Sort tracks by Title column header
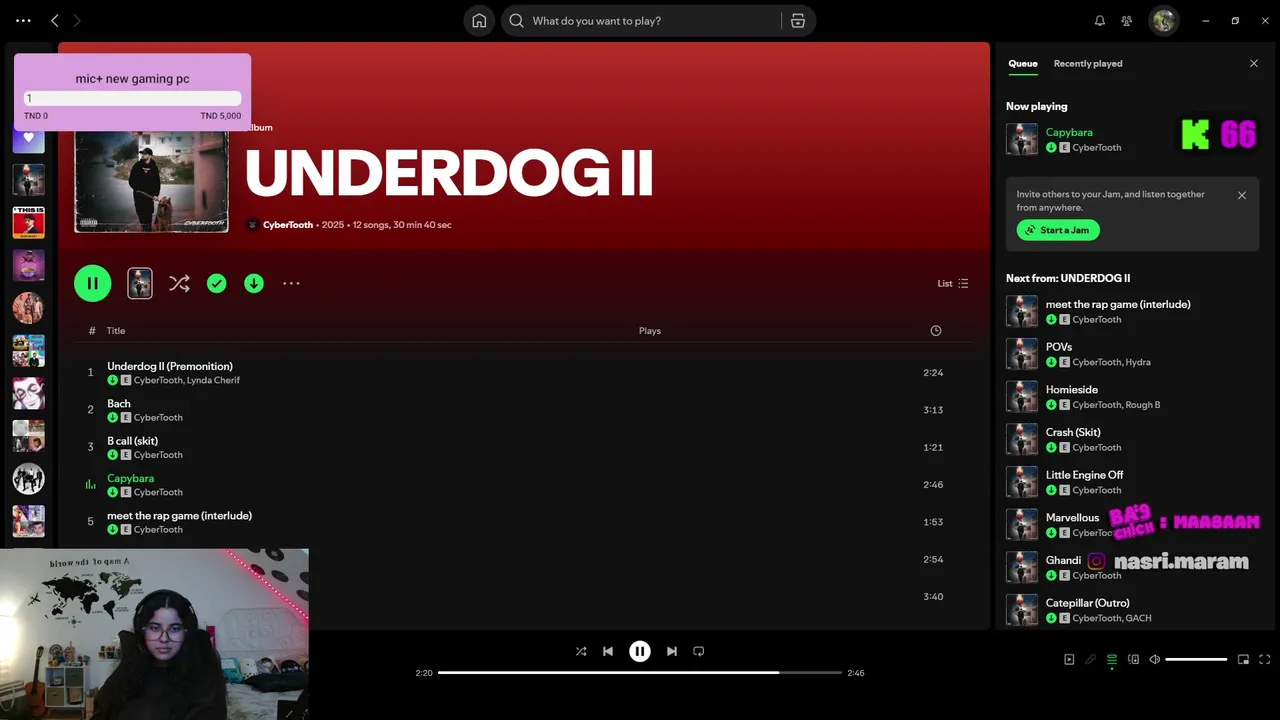The height and width of the screenshot is (720, 1280). pyautogui.click(x=116, y=331)
